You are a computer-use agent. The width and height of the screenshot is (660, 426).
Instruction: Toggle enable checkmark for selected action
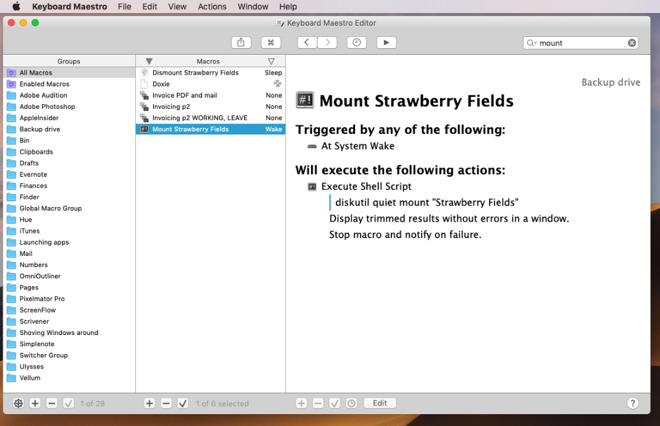(x=335, y=403)
